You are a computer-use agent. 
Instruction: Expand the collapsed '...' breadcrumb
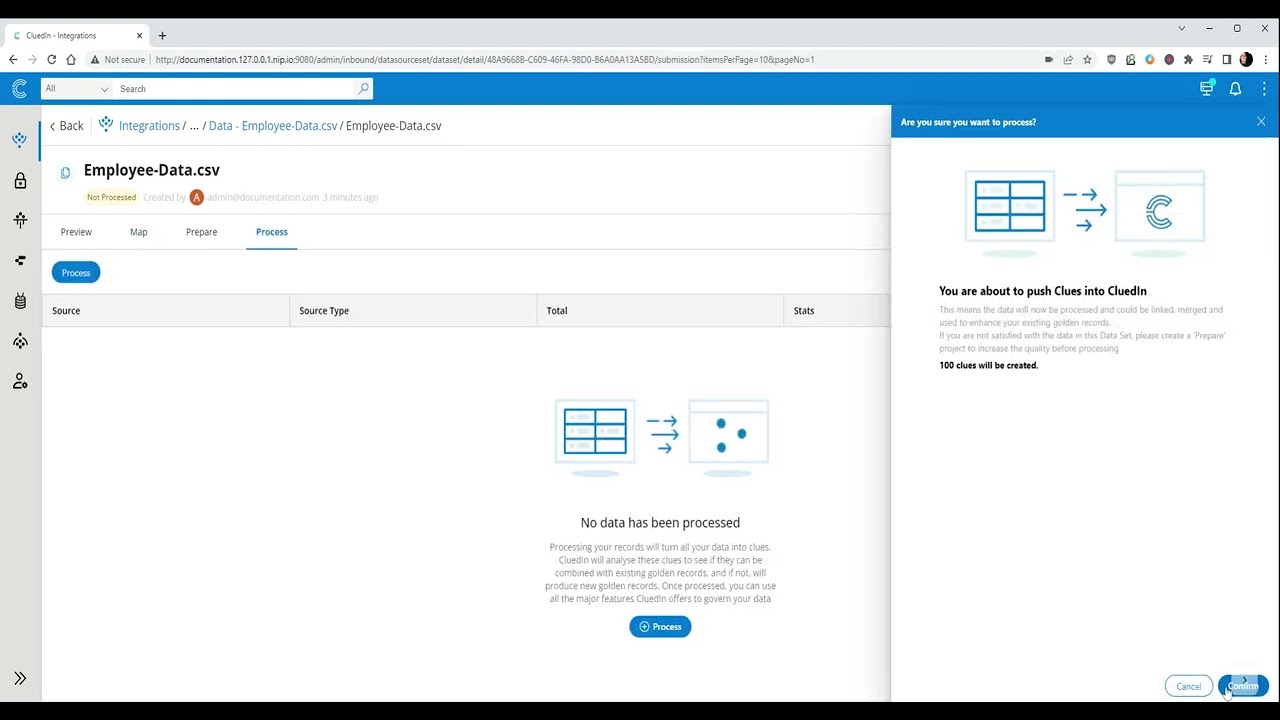coord(194,126)
